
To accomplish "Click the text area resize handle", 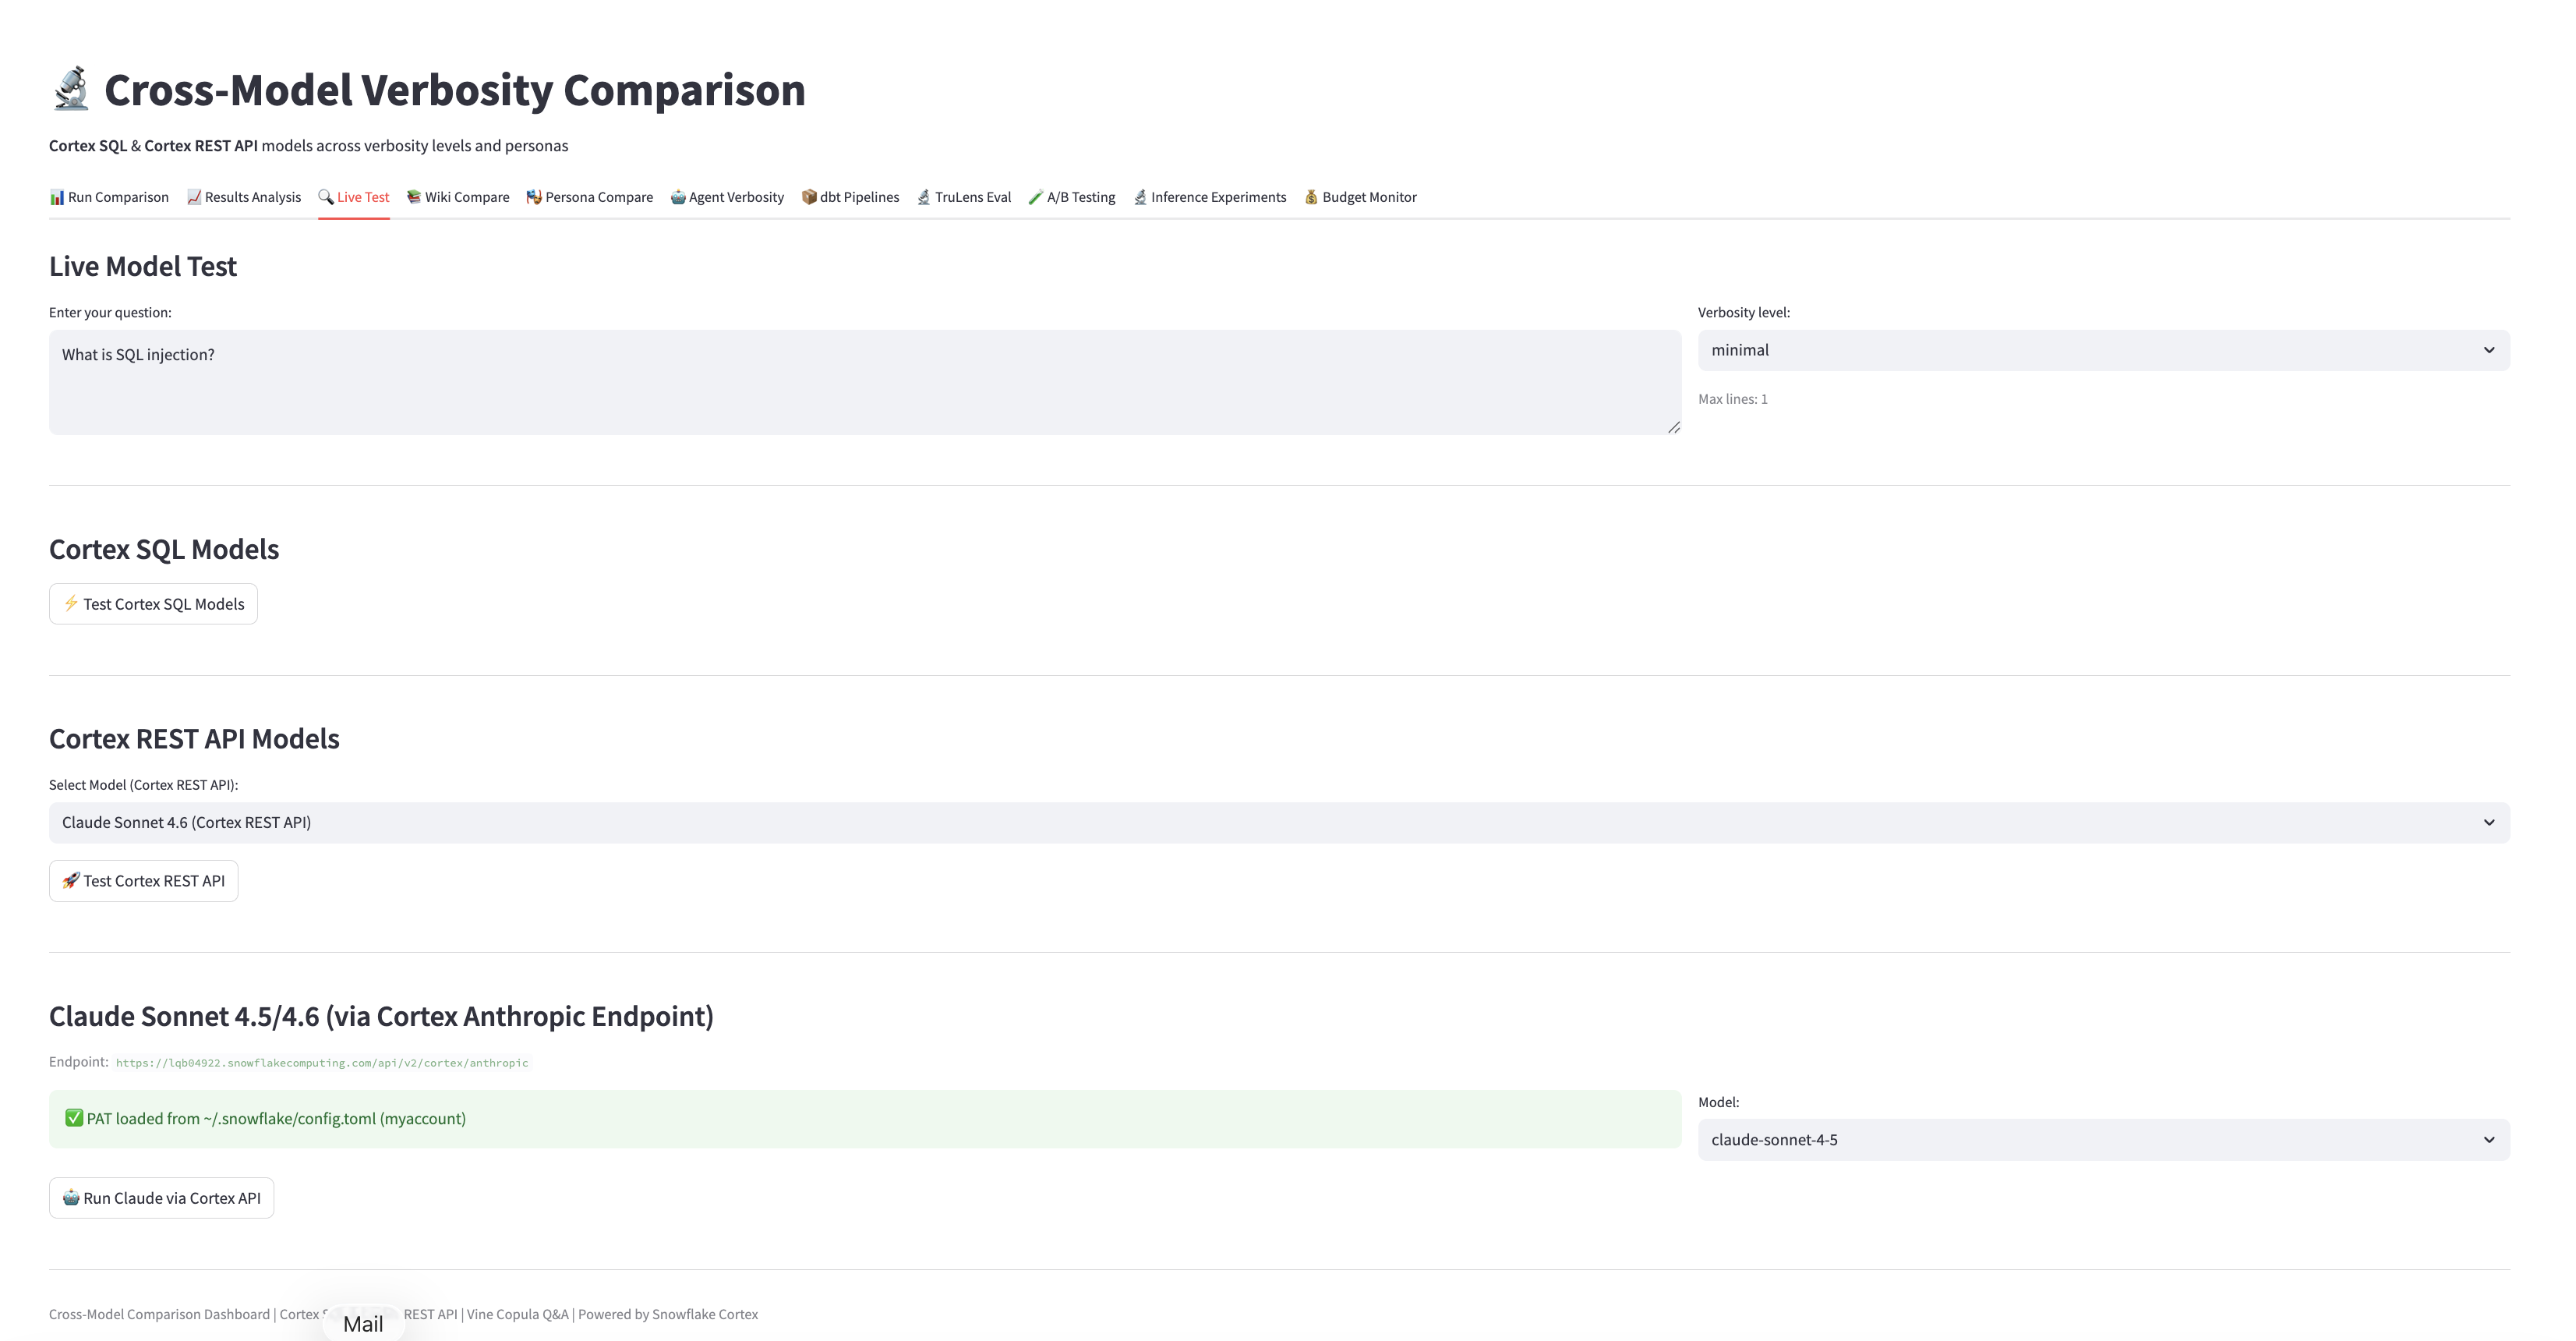I will [1673, 427].
